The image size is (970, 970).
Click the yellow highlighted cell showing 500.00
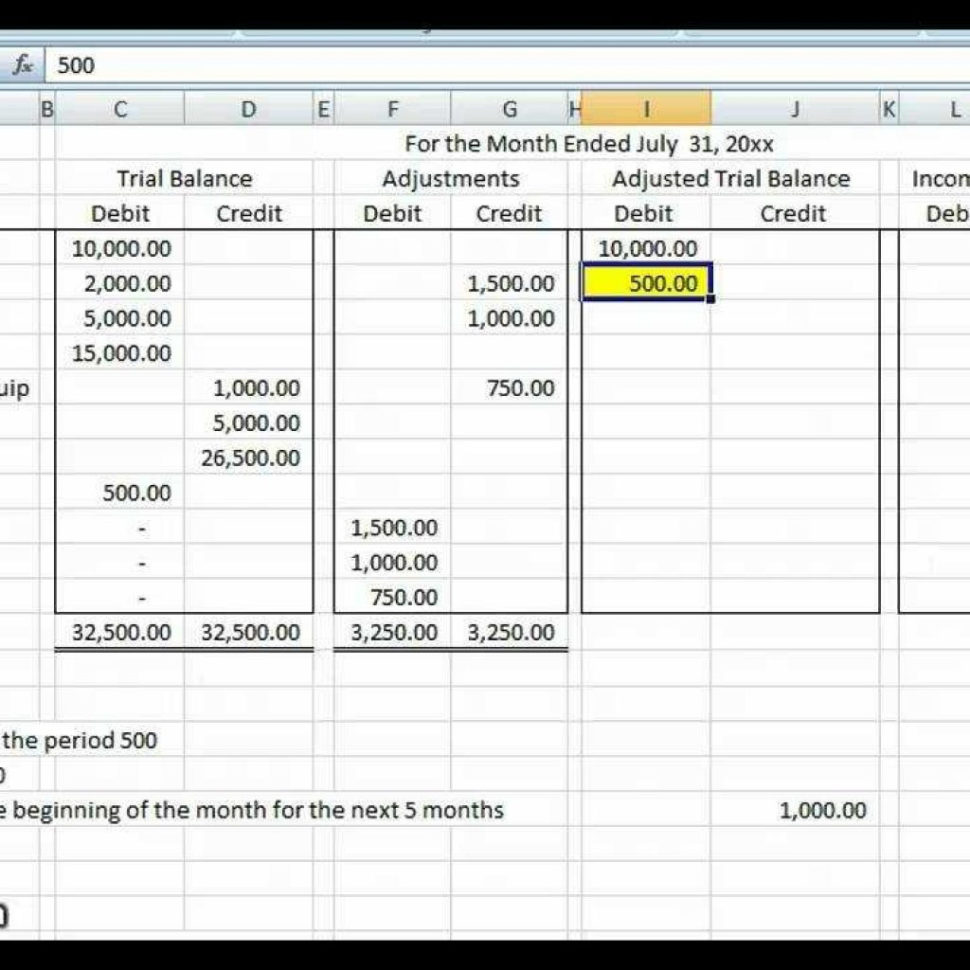pos(647,283)
